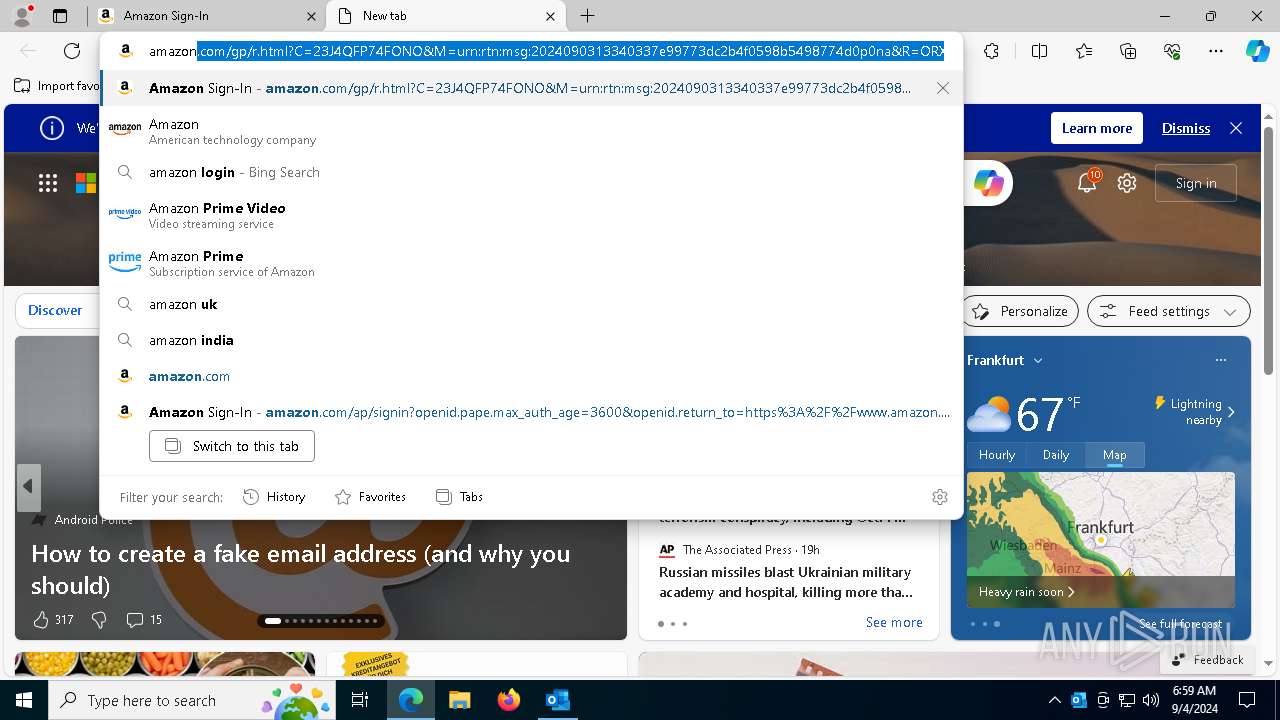1280x720 pixels.
Task: Open File Explorer from the taskbar
Action: click(459, 700)
